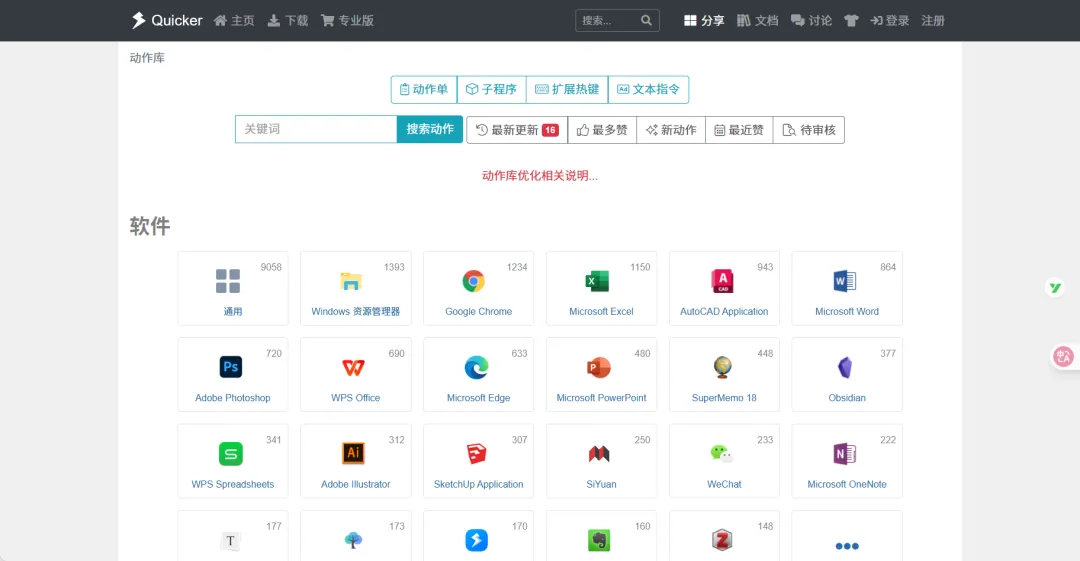Image resolution: width=1080 pixels, height=561 pixels.
Task: Open the 下载 download page
Action: 288,21
